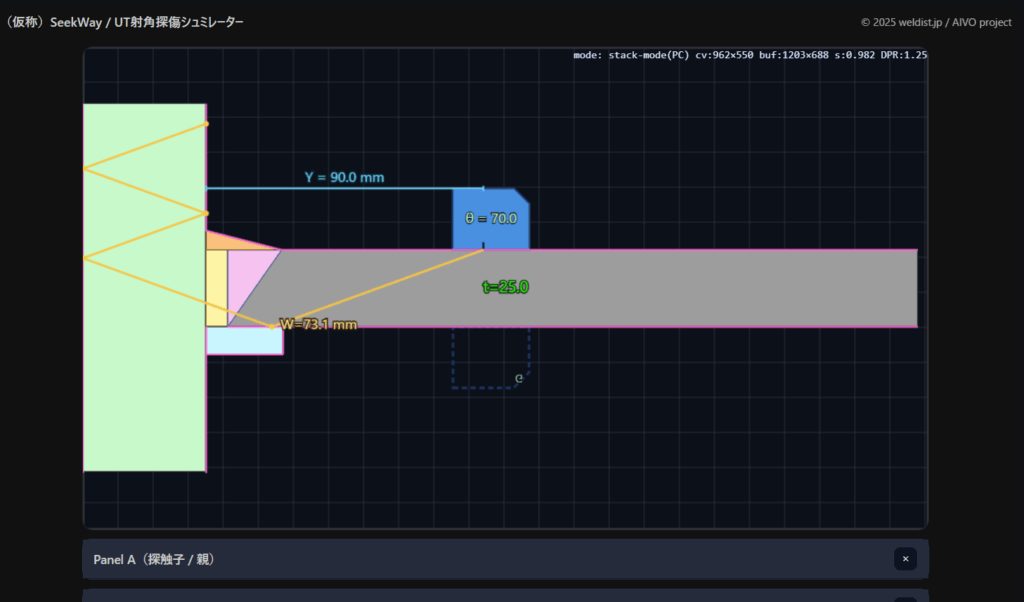Click the θ = 70.0 angle label
1024x602 pixels.
click(490, 218)
